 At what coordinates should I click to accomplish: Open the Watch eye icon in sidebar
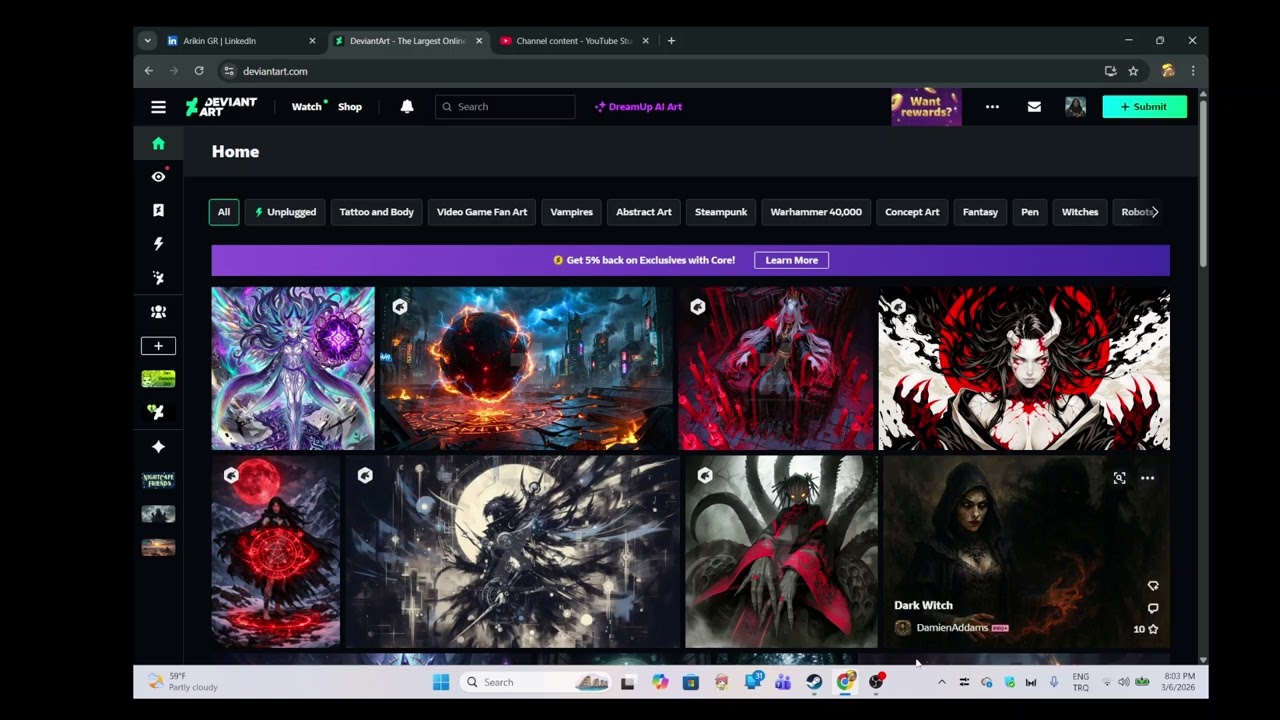(x=158, y=177)
